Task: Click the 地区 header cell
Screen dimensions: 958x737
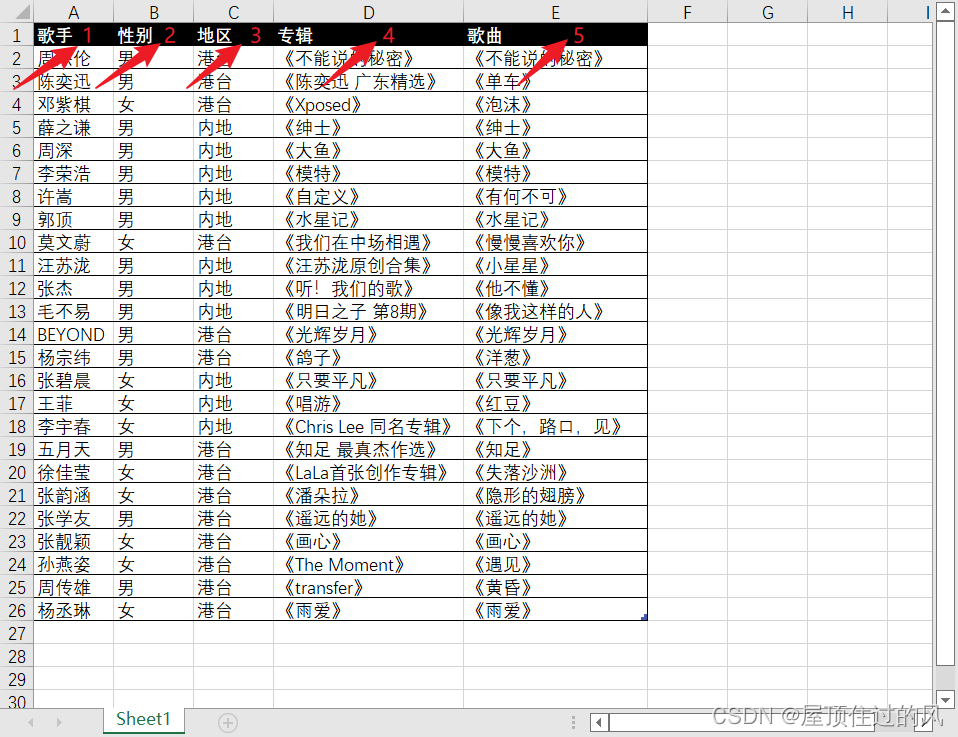Action: click(233, 35)
